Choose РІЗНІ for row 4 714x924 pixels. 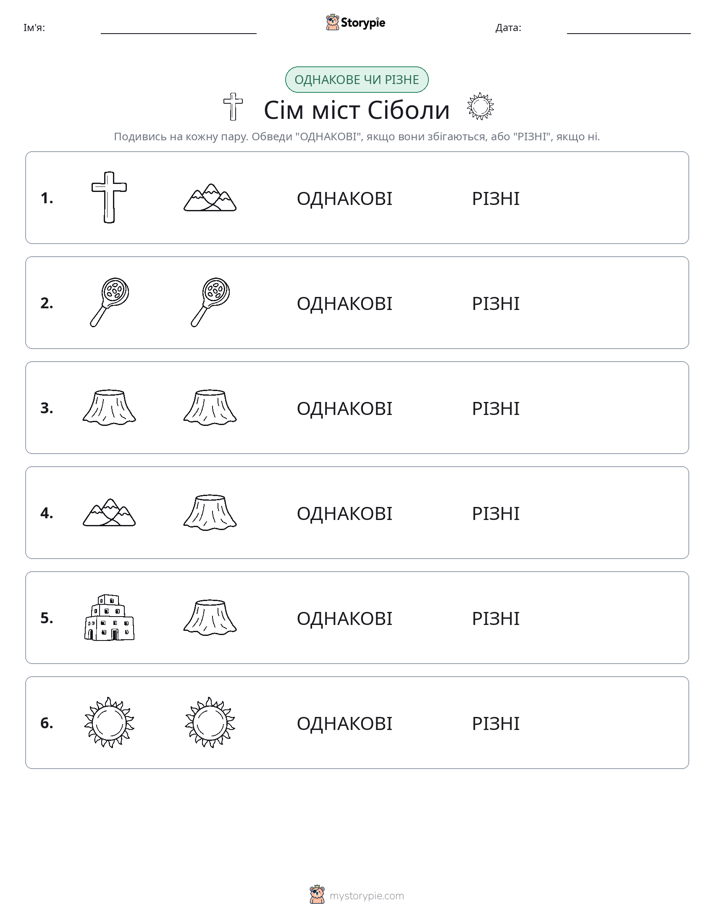coord(495,513)
